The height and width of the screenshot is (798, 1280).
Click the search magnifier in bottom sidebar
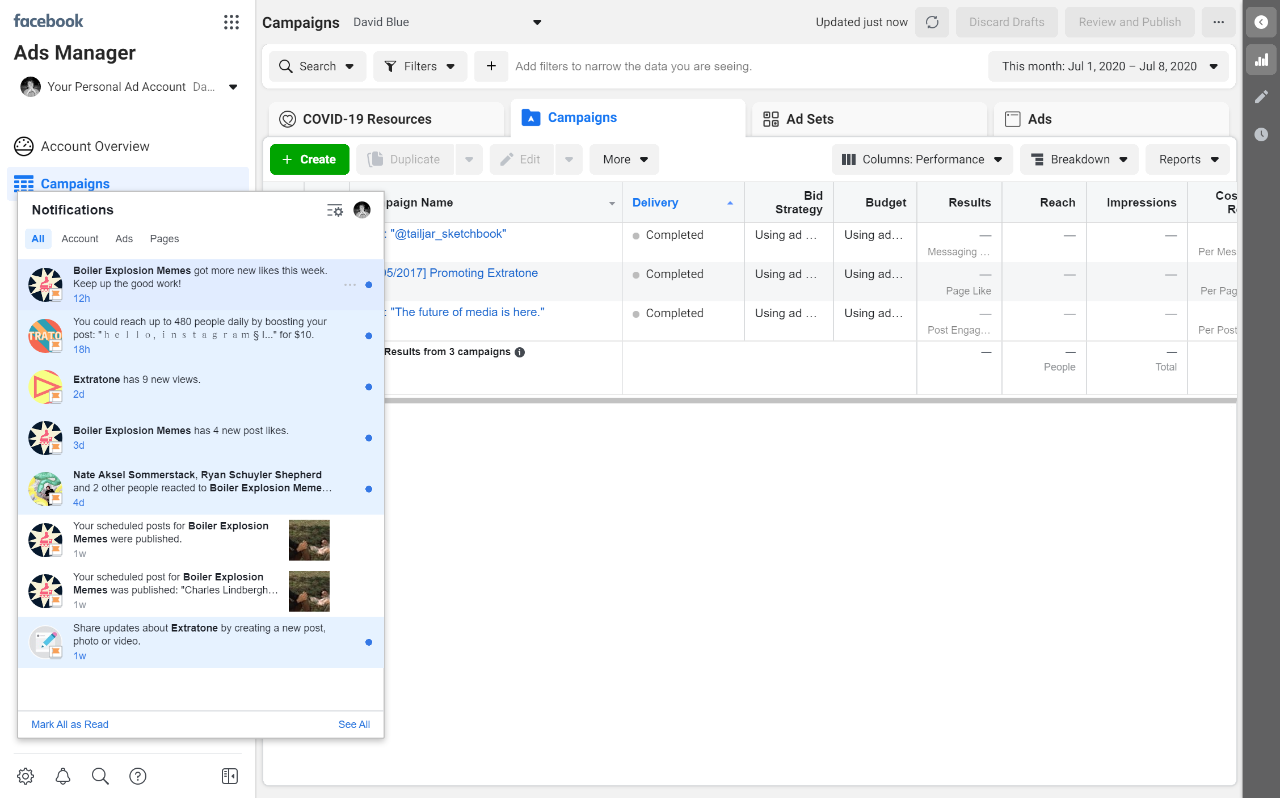pyautogui.click(x=100, y=776)
